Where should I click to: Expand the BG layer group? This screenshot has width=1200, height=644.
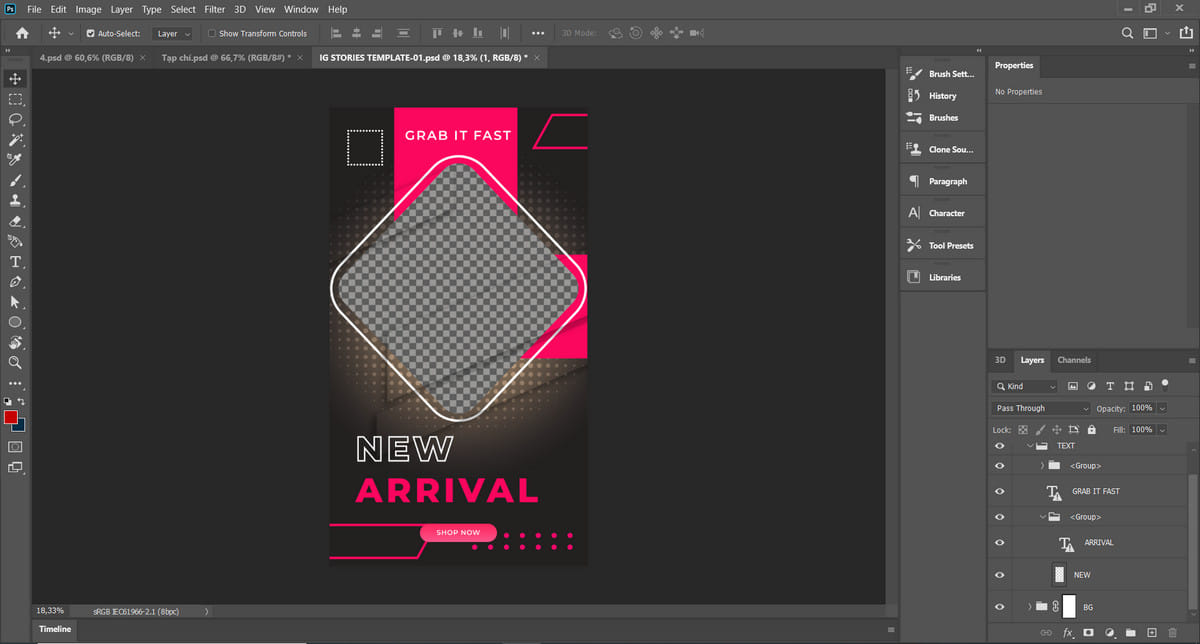[1029, 607]
